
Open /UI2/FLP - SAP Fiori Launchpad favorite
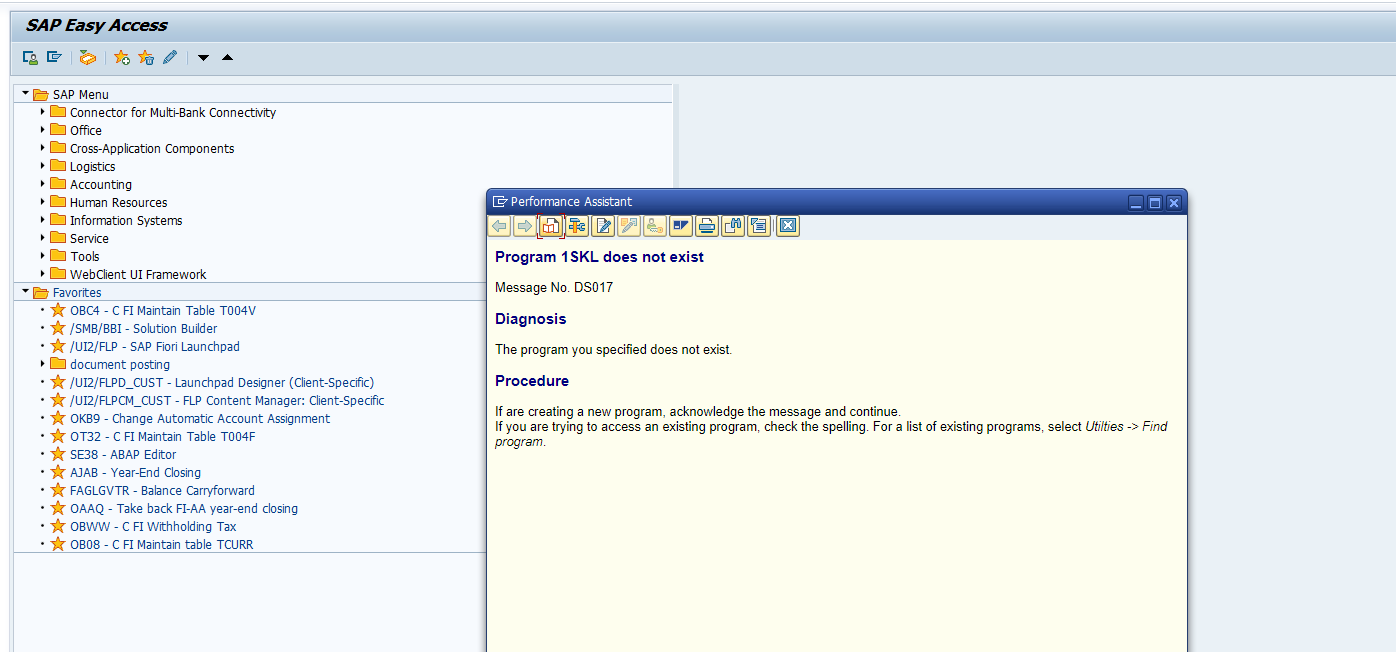pos(155,347)
